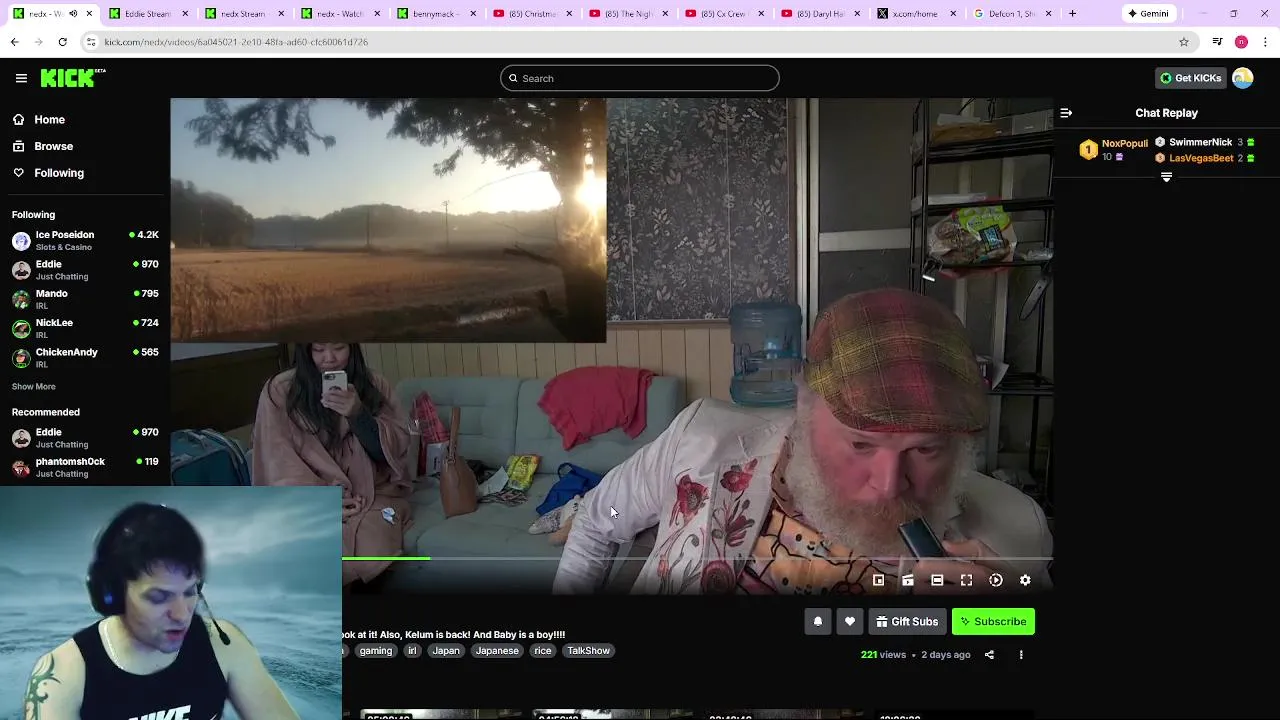
Task: Reload the browser page
Action: pyautogui.click(x=62, y=42)
